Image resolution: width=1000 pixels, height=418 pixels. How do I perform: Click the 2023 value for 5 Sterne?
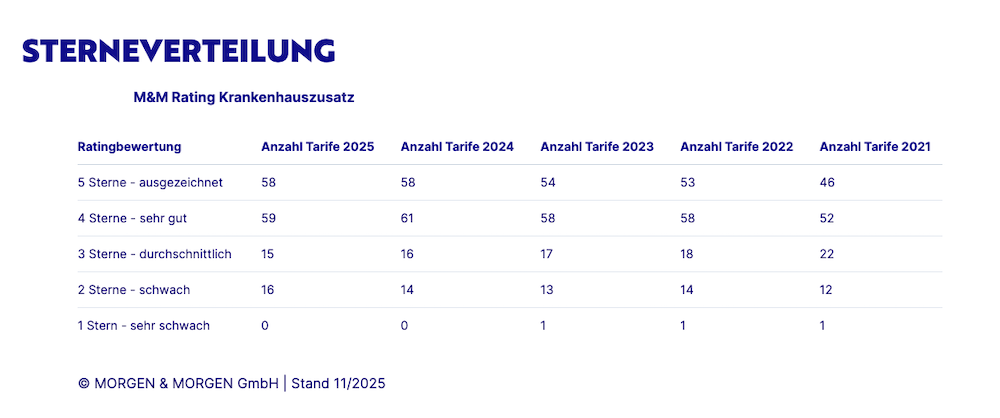[548, 183]
